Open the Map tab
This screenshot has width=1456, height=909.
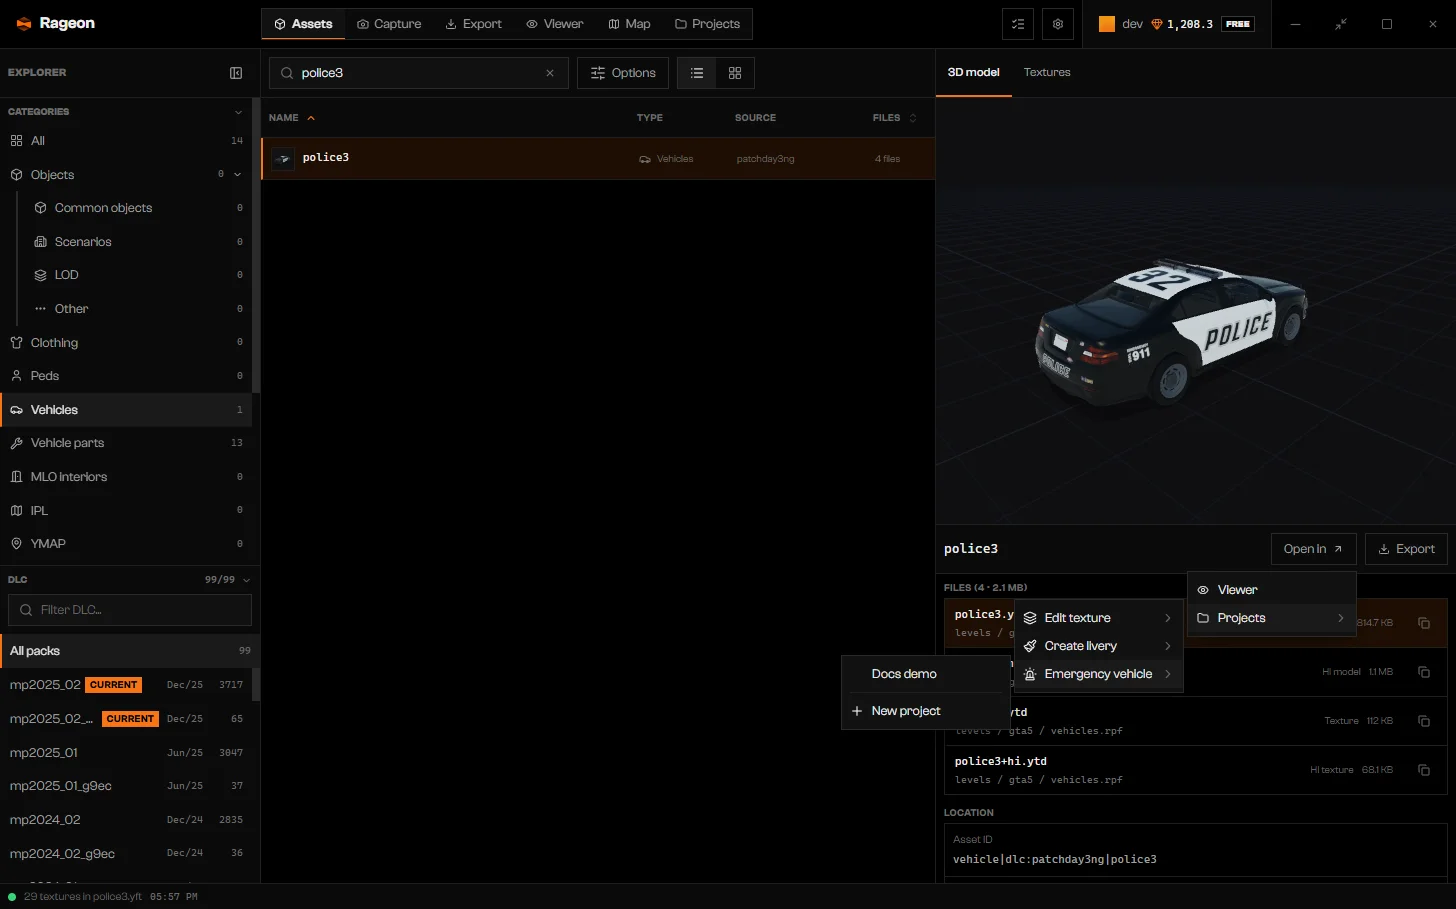[630, 24]
